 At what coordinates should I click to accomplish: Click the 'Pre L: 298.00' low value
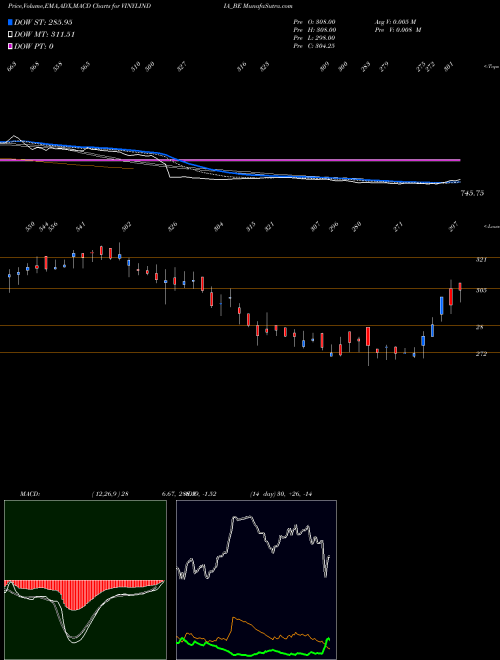pyautogui.click(x=314, y=38)
